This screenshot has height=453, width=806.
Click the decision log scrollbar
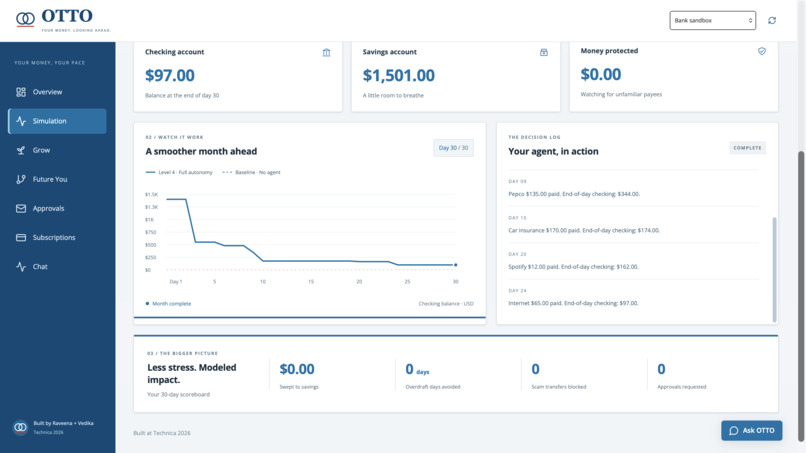pos(774,269)
